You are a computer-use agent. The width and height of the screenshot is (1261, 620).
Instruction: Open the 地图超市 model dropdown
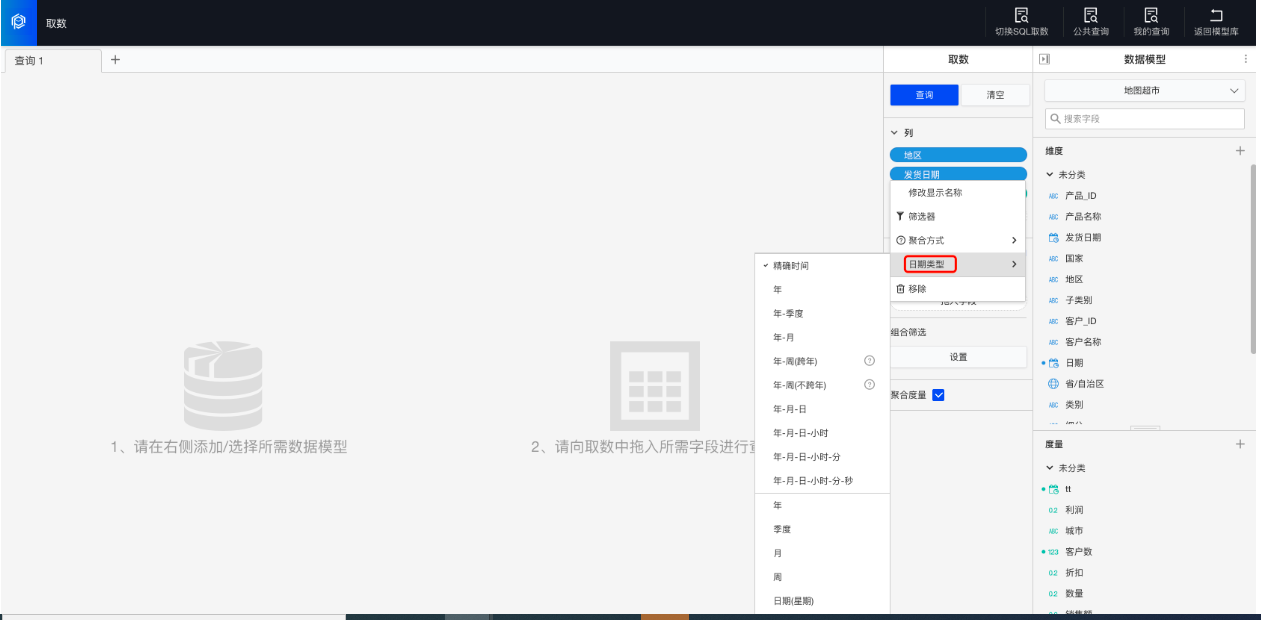pos(1145,91)
